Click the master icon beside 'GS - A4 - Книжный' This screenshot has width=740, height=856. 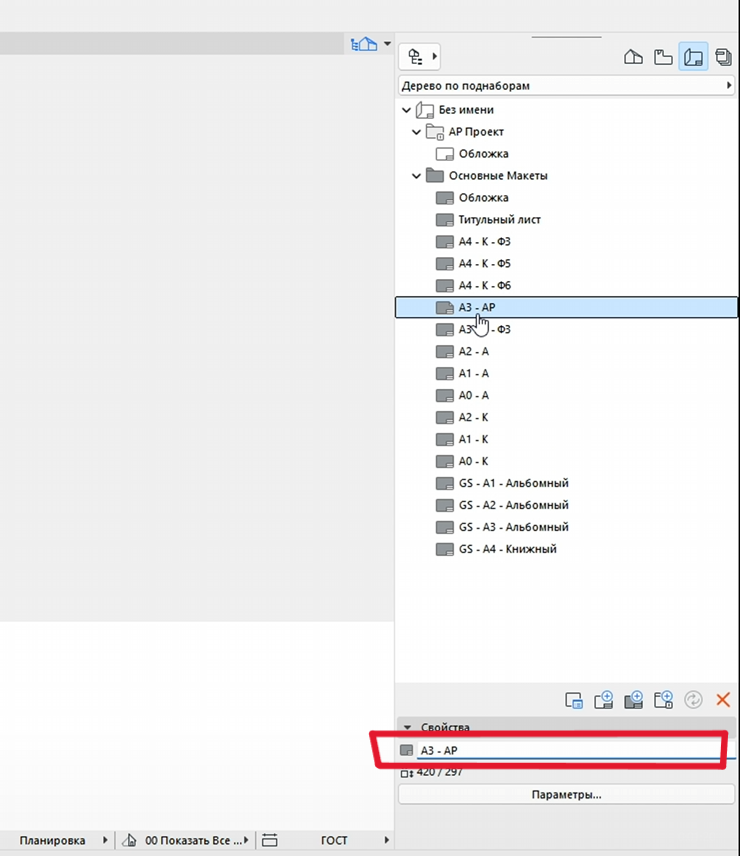point(445,549)
